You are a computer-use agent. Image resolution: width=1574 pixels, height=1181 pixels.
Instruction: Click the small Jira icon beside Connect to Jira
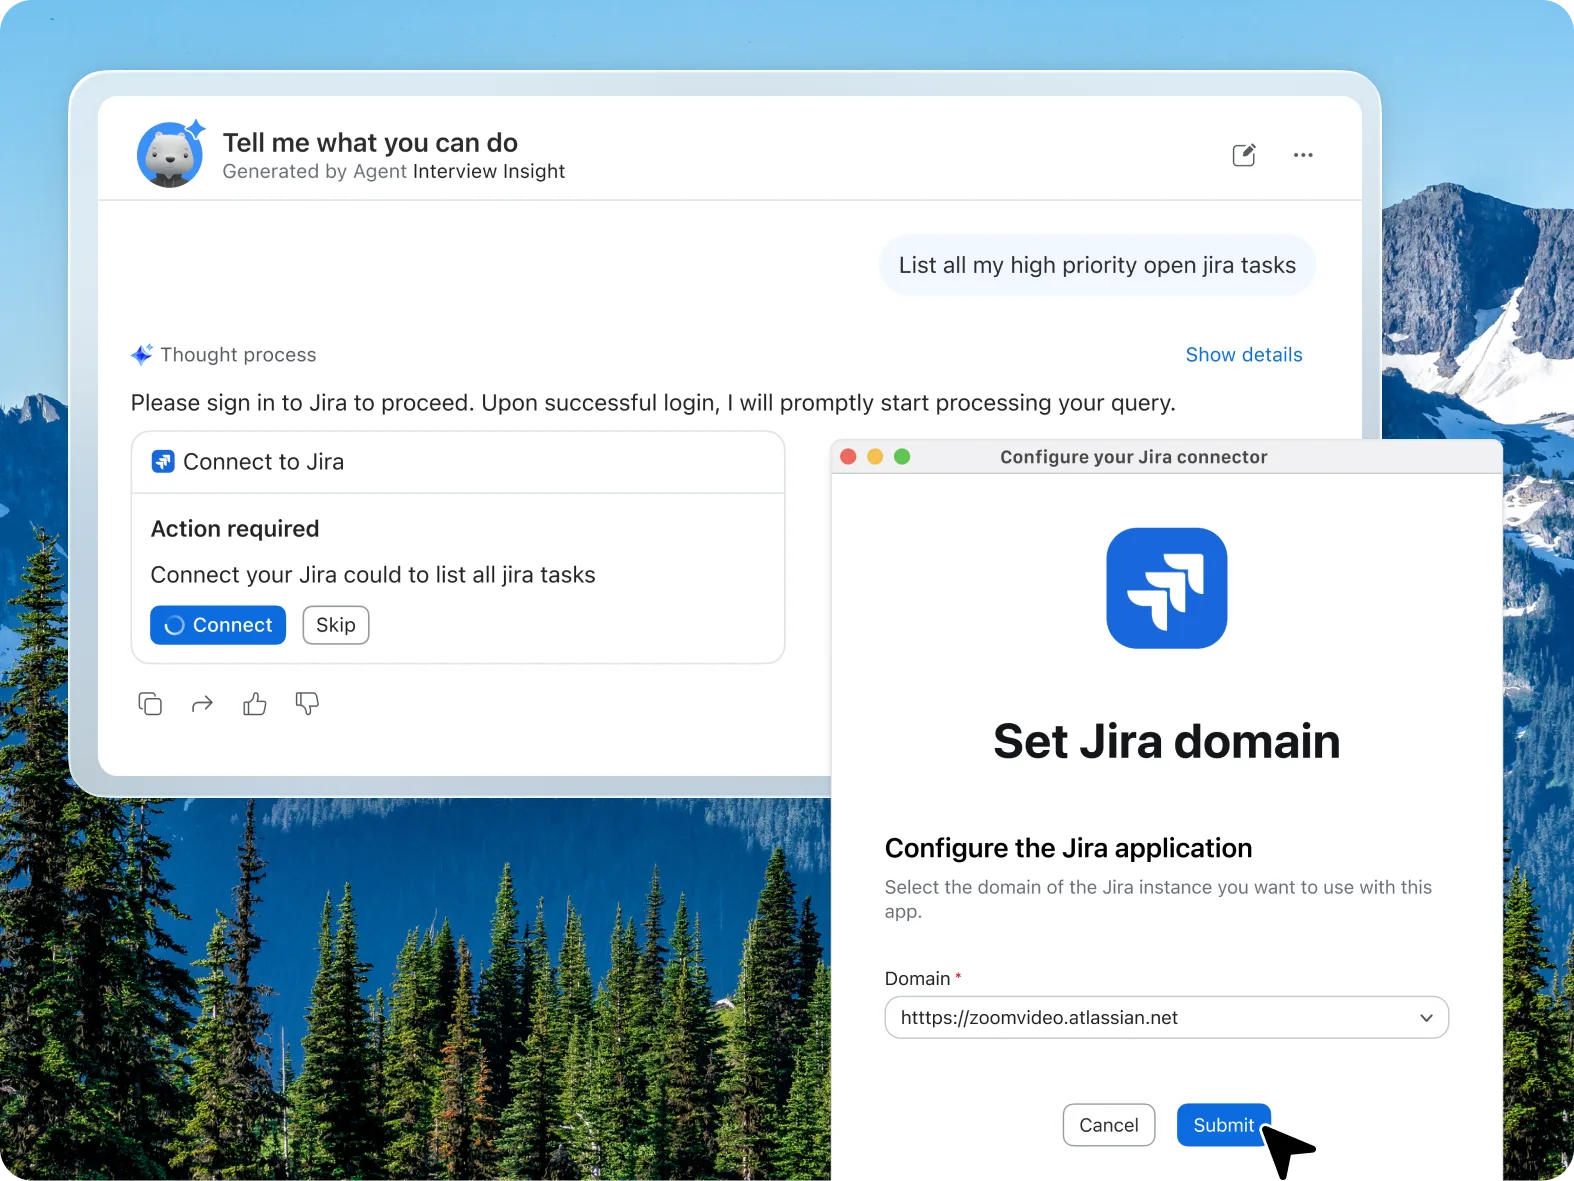click(x=163, y=461)
